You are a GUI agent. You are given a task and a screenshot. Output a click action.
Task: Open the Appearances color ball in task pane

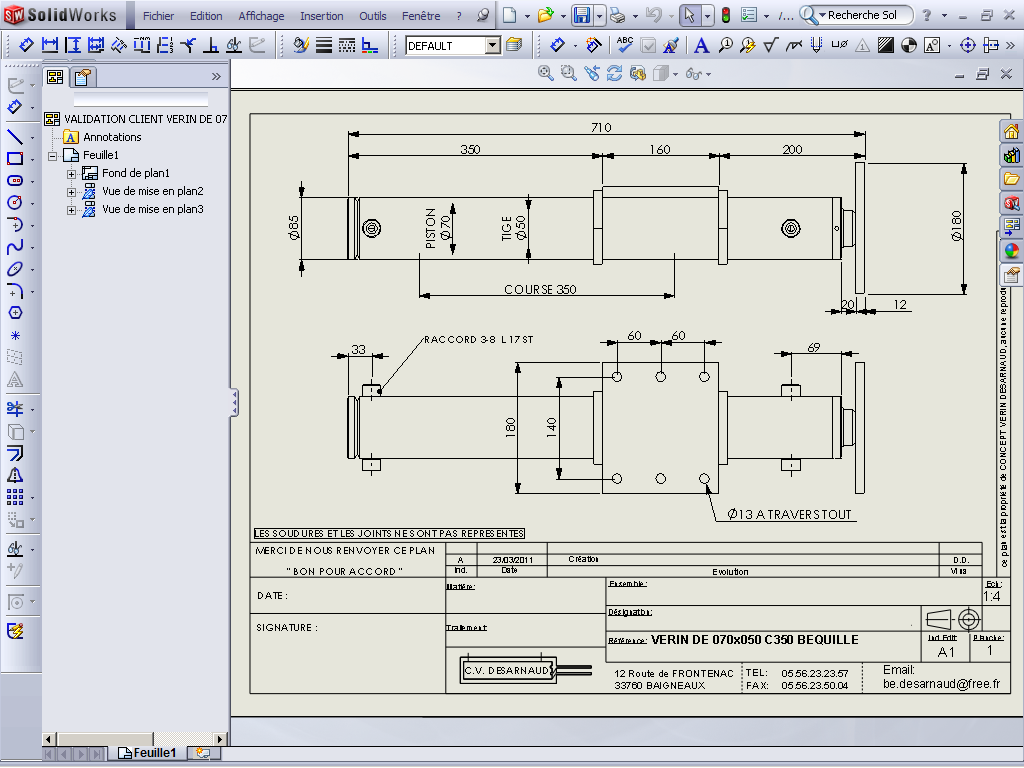pyautogui.click(x=1012, y=250)
